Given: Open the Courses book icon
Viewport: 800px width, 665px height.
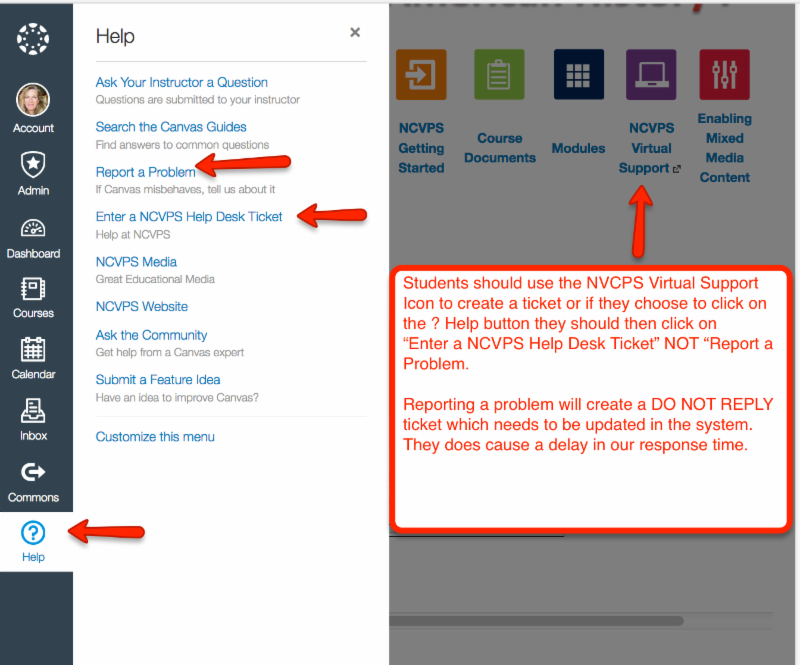Looking at the screenshot, I should pos(33,289).
